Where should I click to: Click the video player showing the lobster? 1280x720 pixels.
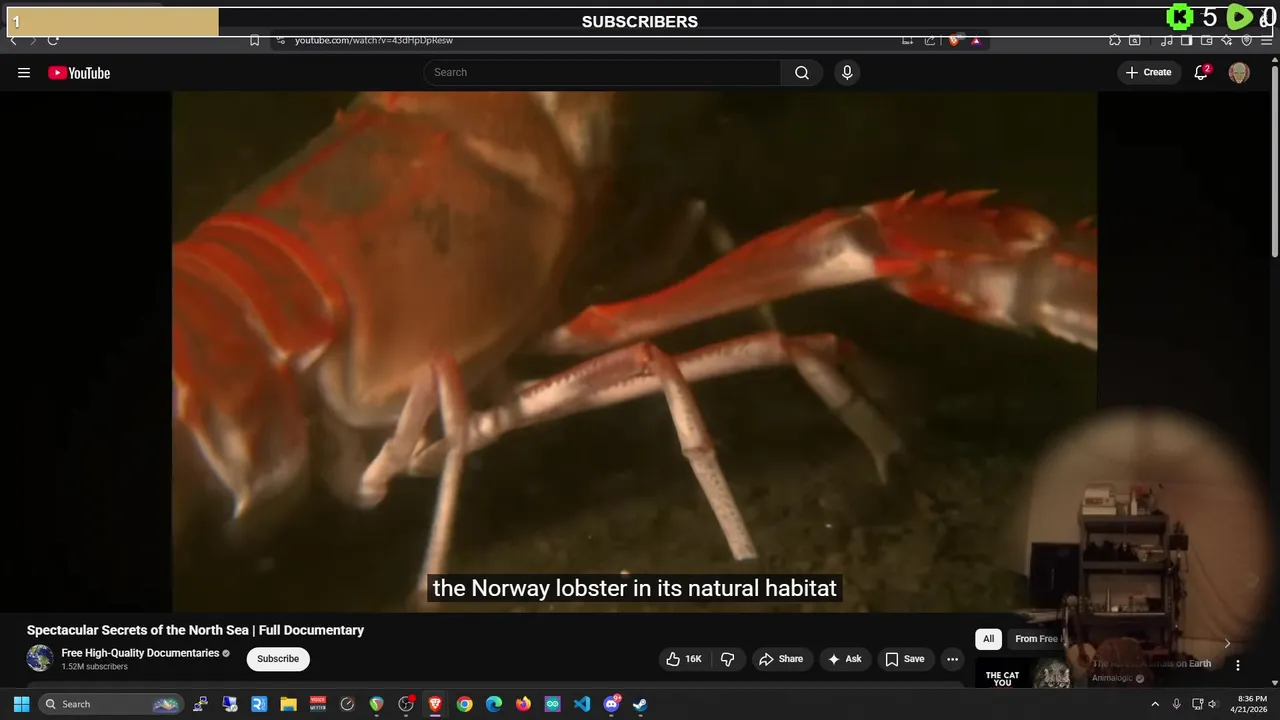(634, 350)
